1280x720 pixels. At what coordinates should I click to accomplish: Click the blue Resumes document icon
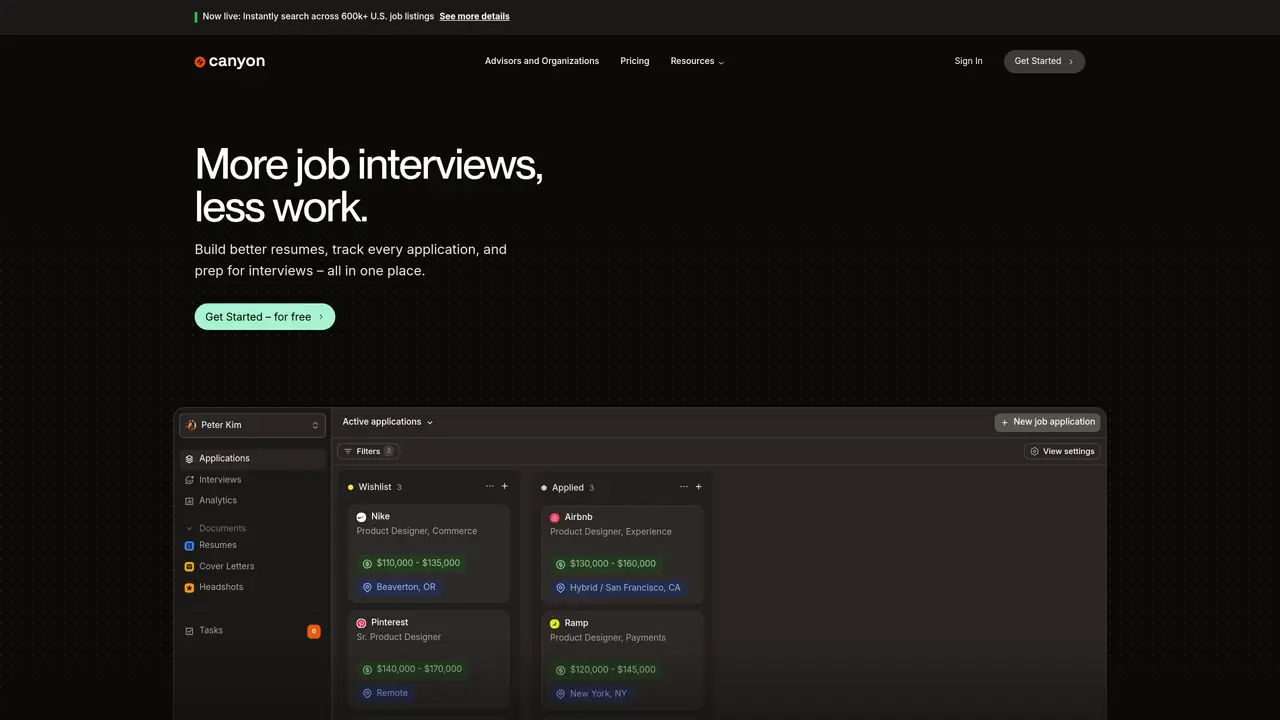(x=189, y=546)
